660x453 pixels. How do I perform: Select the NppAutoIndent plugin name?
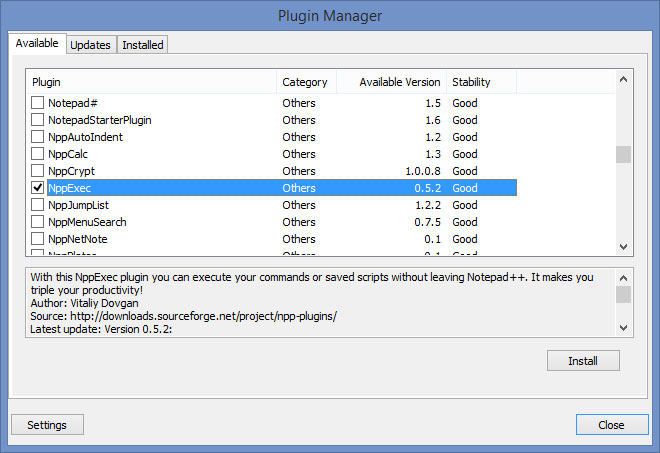[85, 137]
